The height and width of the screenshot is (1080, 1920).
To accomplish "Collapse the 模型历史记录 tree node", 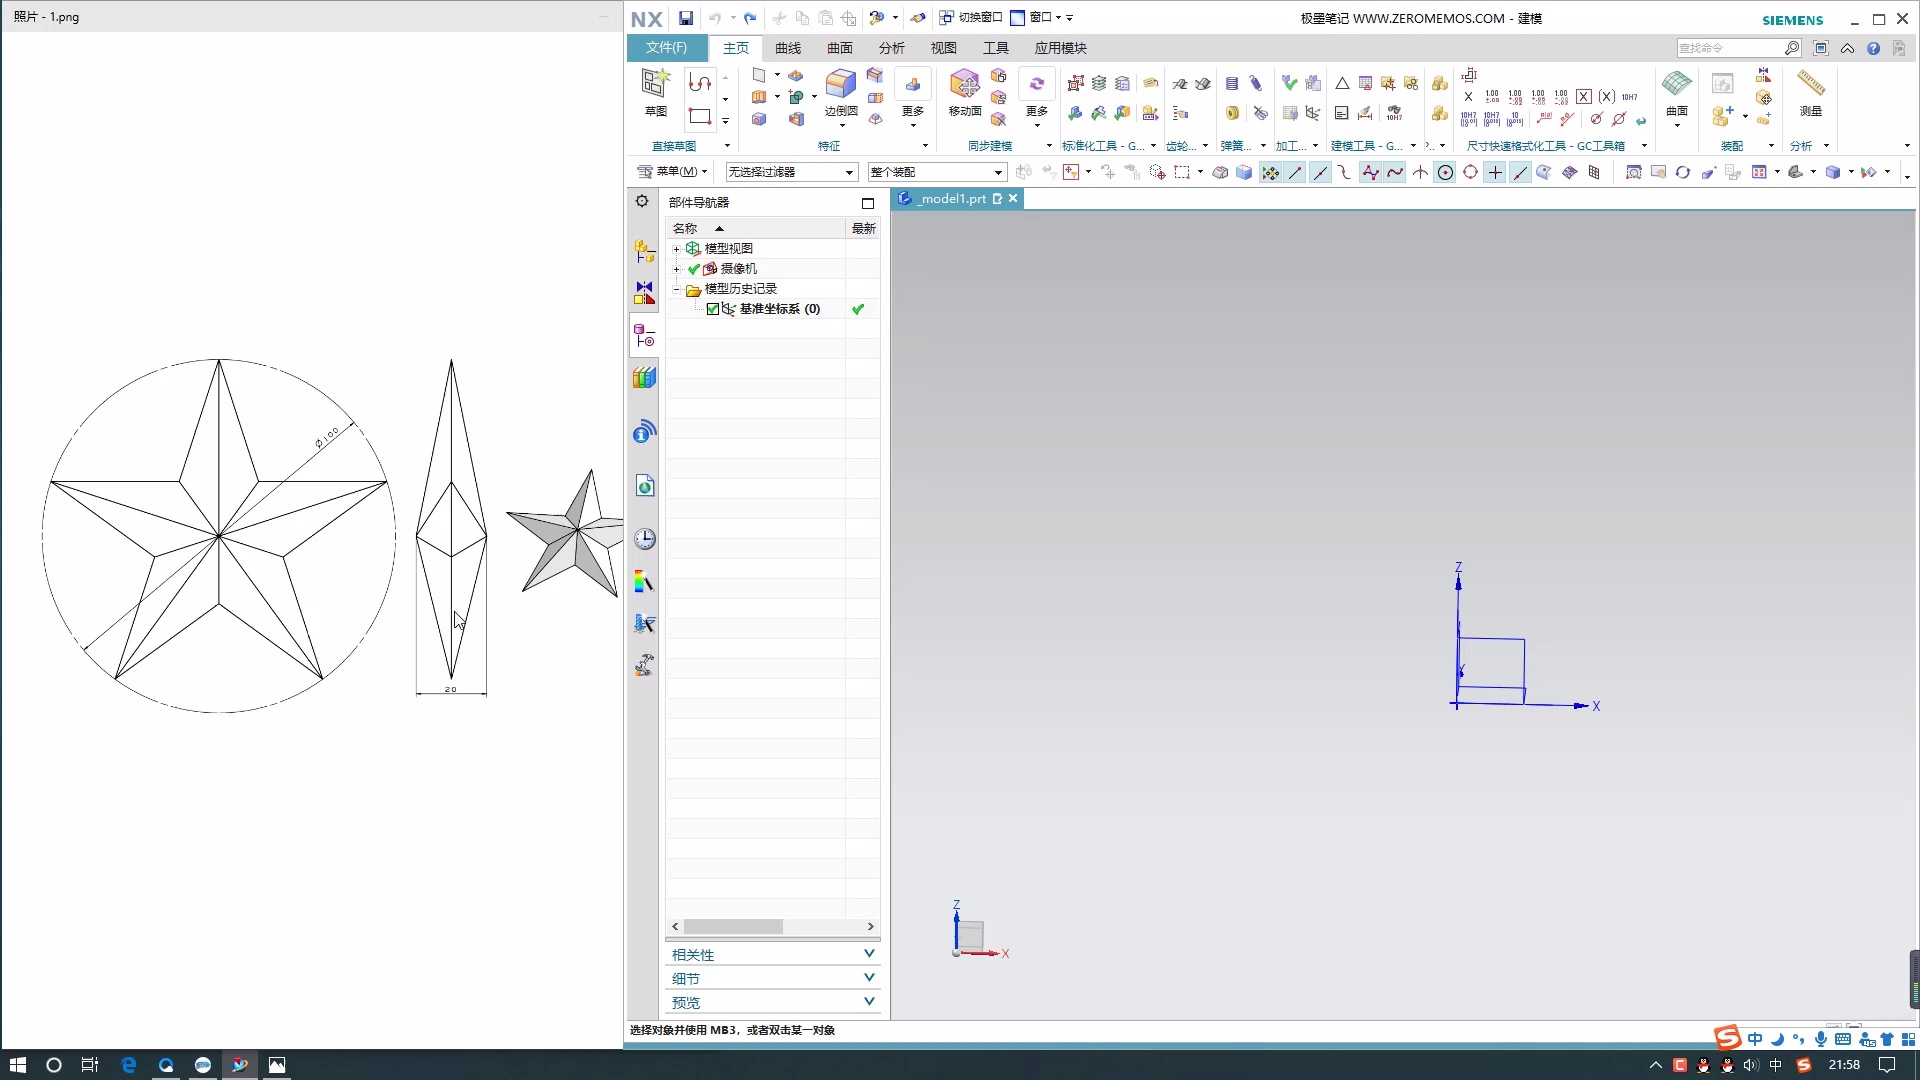I will 677,289.
